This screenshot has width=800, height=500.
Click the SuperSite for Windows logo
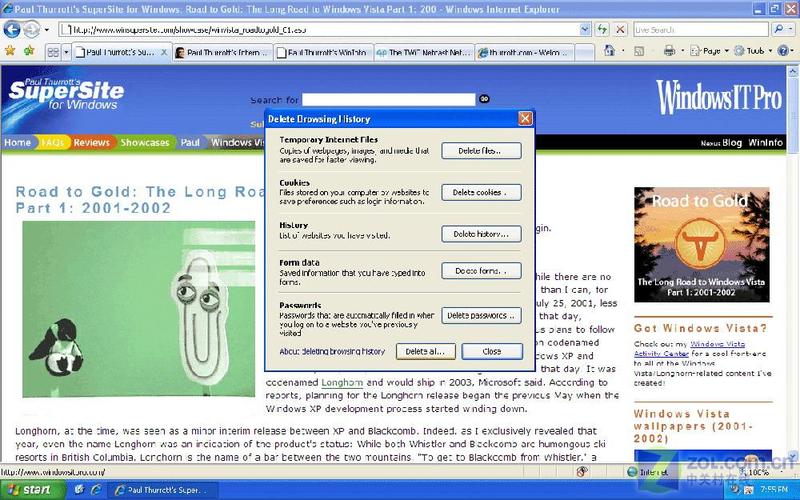[x=66, y=94]
